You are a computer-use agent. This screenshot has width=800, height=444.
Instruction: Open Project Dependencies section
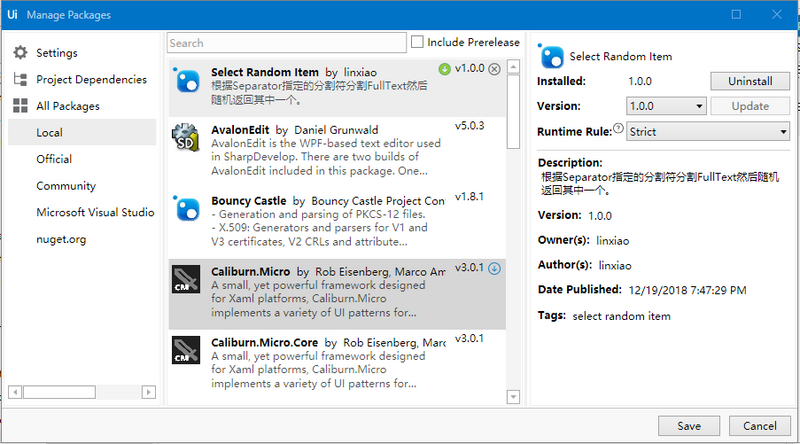tap(91, 79)
